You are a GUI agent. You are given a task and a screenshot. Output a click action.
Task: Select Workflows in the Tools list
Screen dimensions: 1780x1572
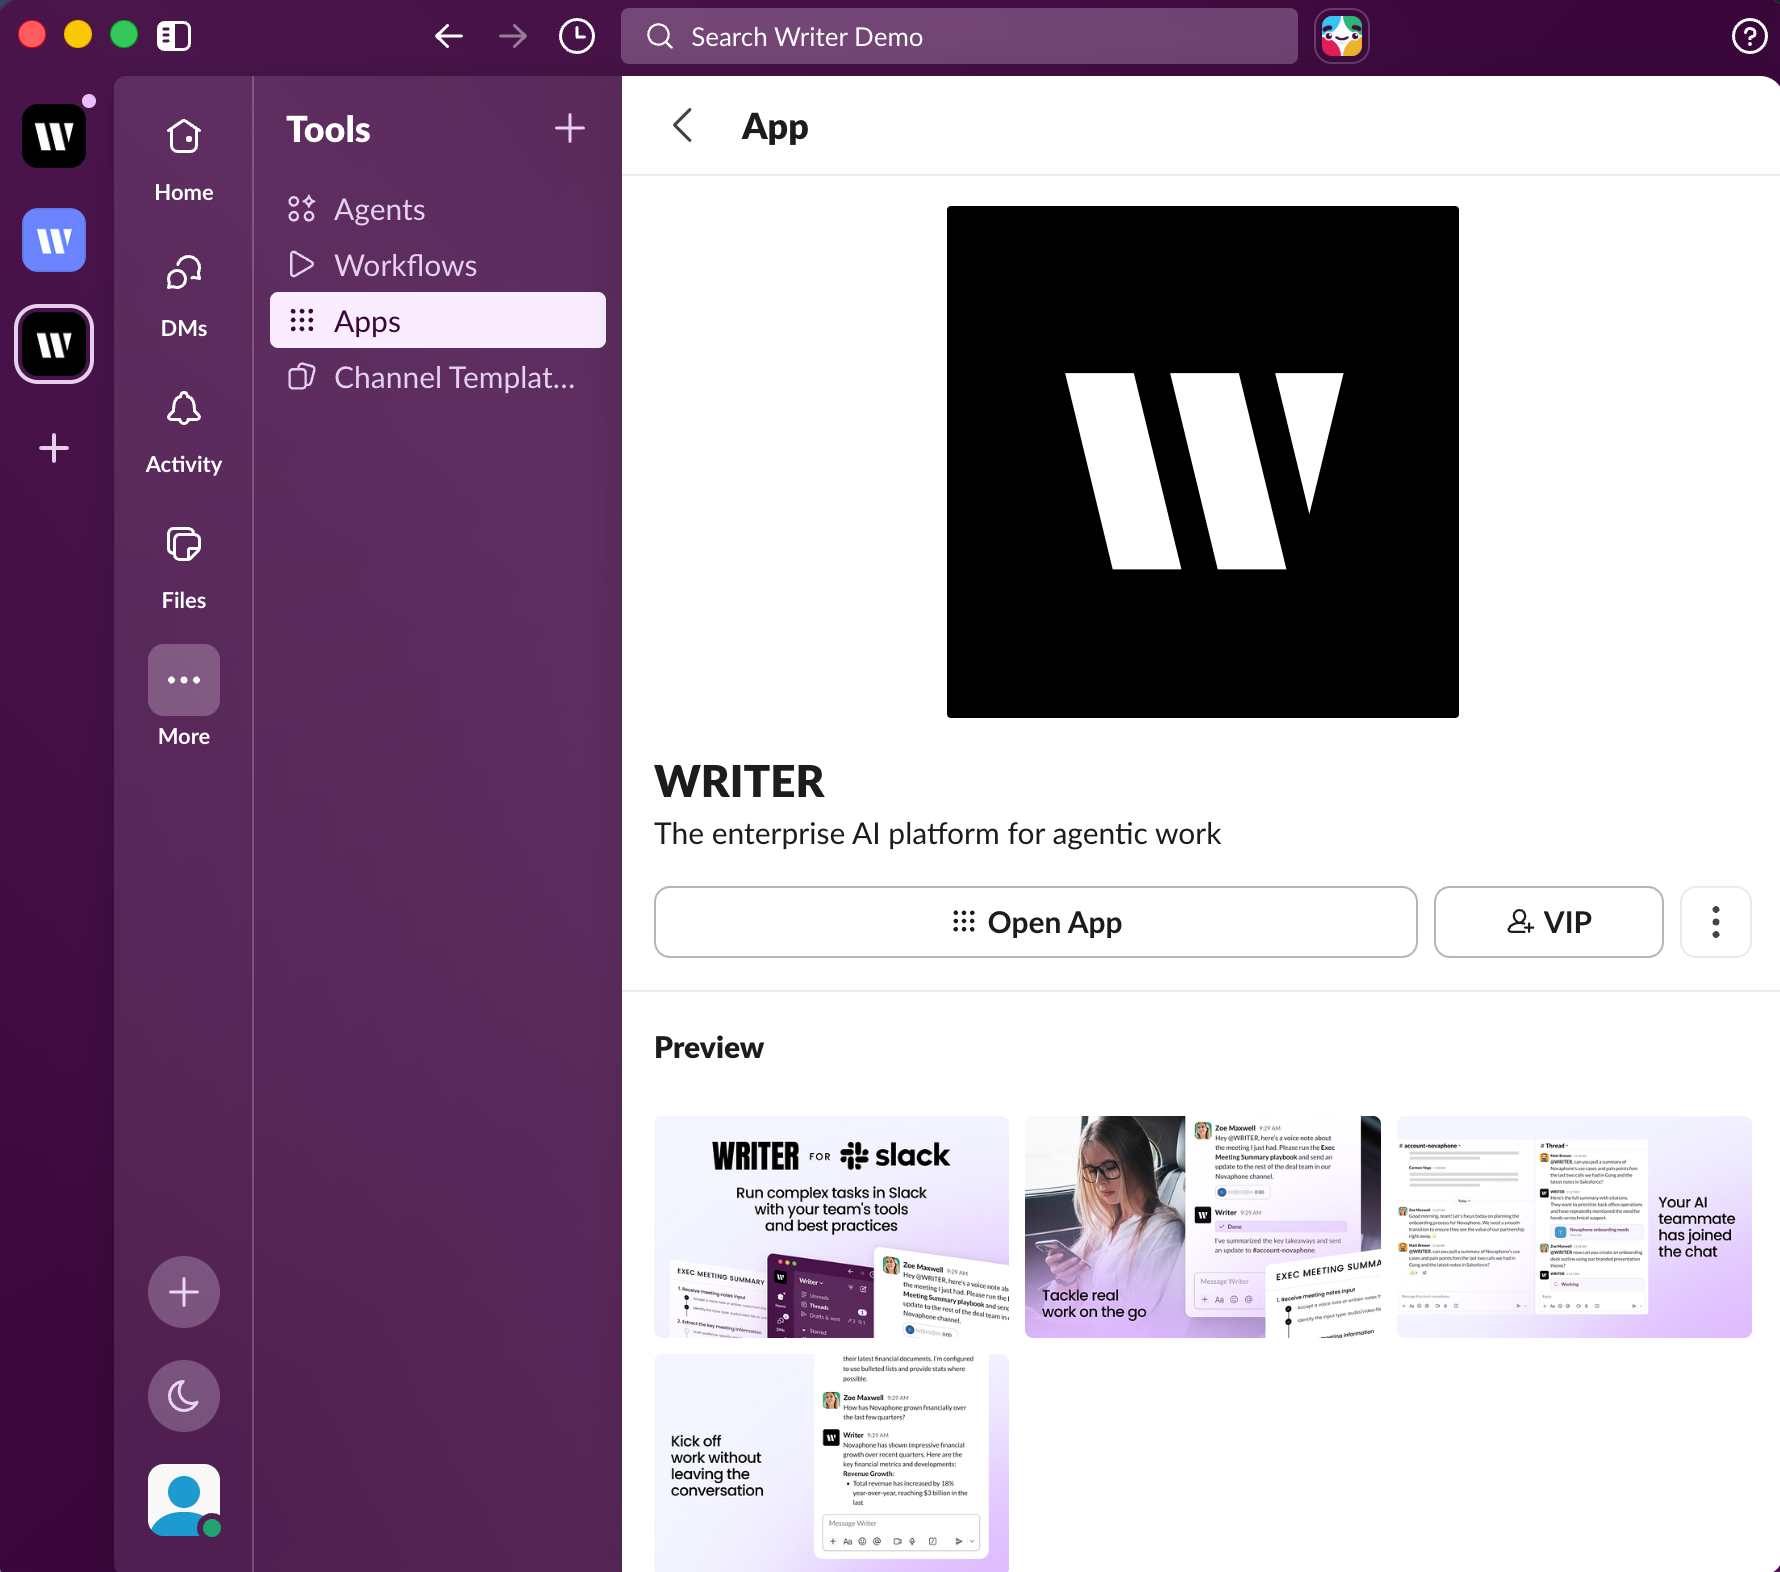click(438, 265)
